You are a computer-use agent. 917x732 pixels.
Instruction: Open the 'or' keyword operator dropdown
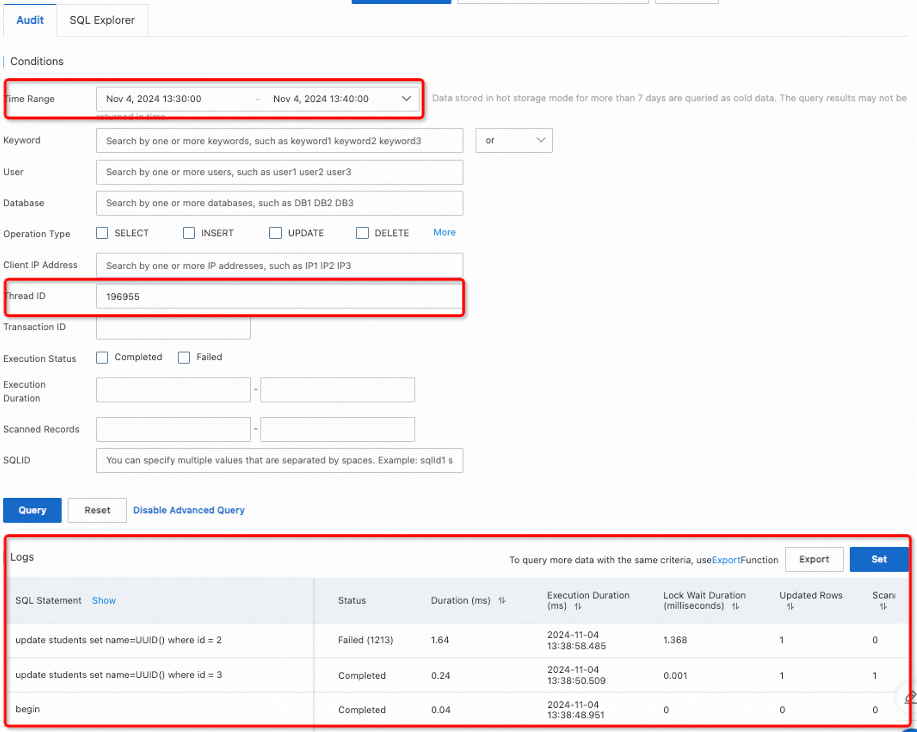coord(514,140)
